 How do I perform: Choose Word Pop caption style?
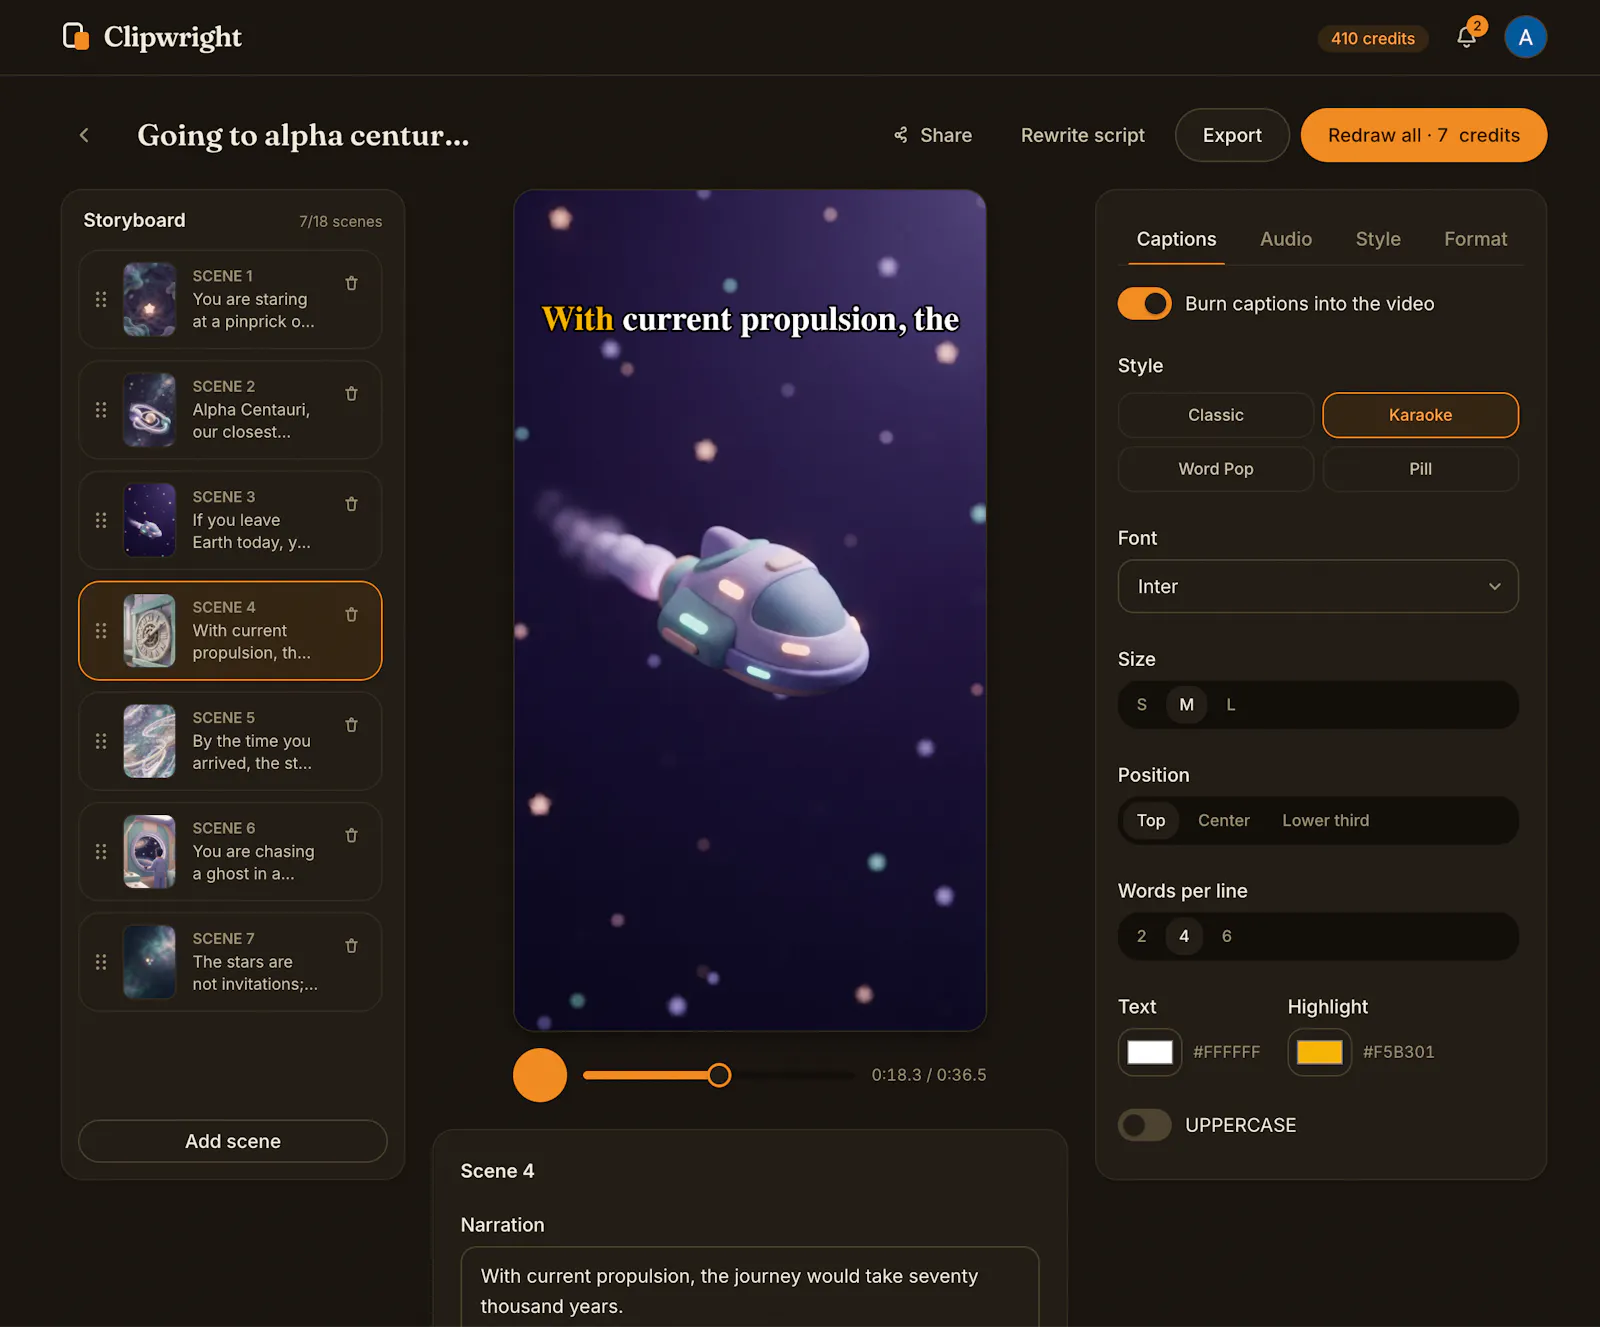[1215, 469]
